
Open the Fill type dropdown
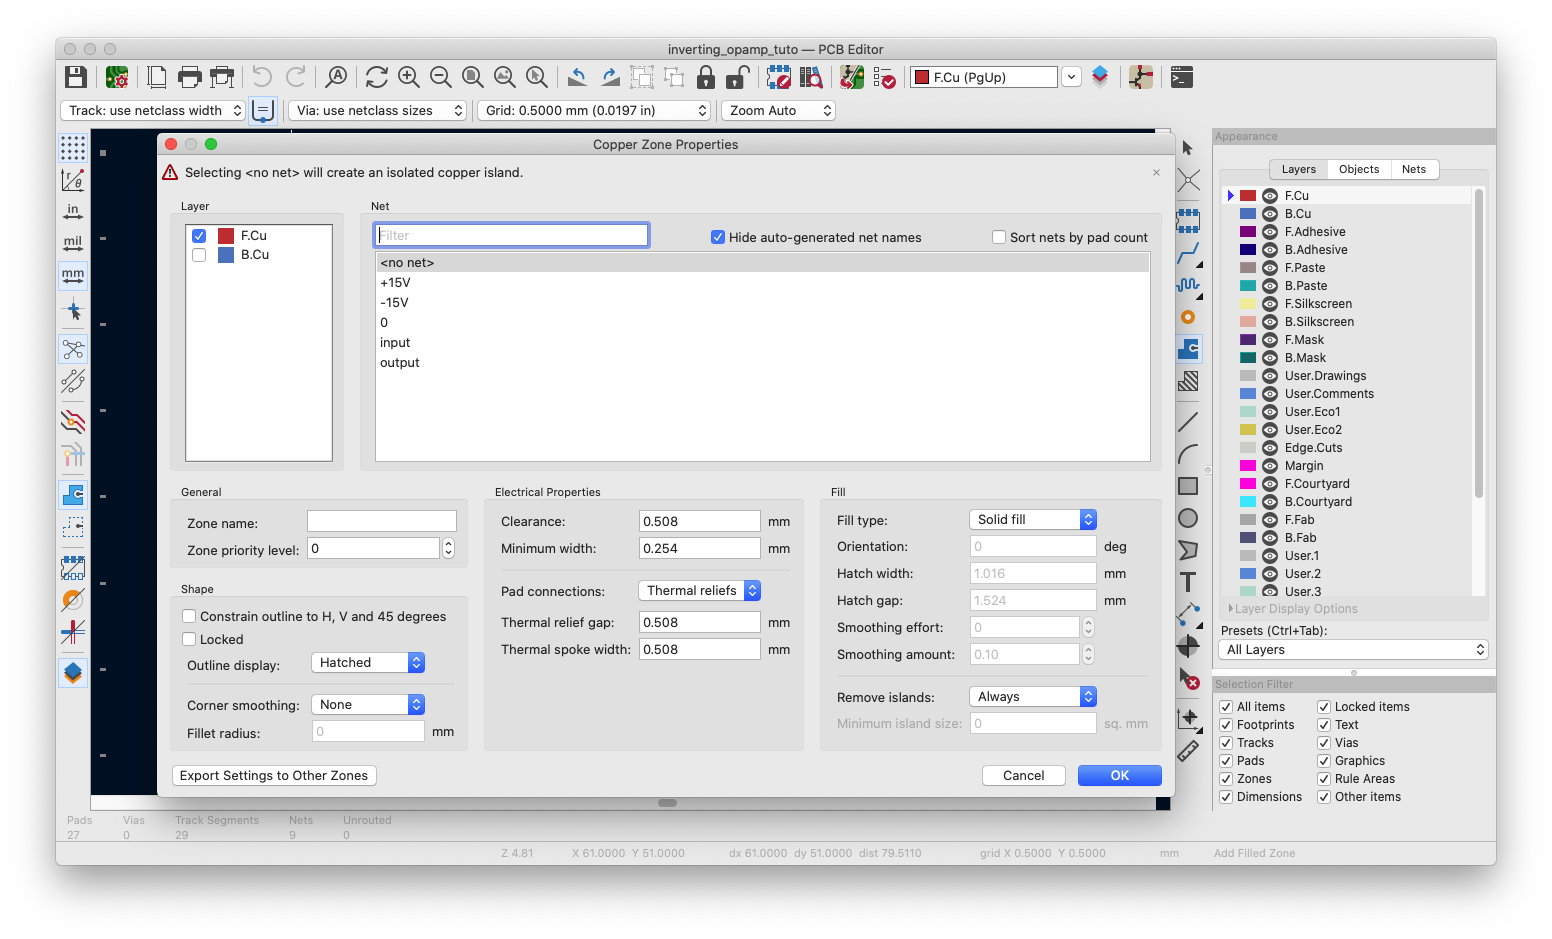click(x=1033, y=519)
